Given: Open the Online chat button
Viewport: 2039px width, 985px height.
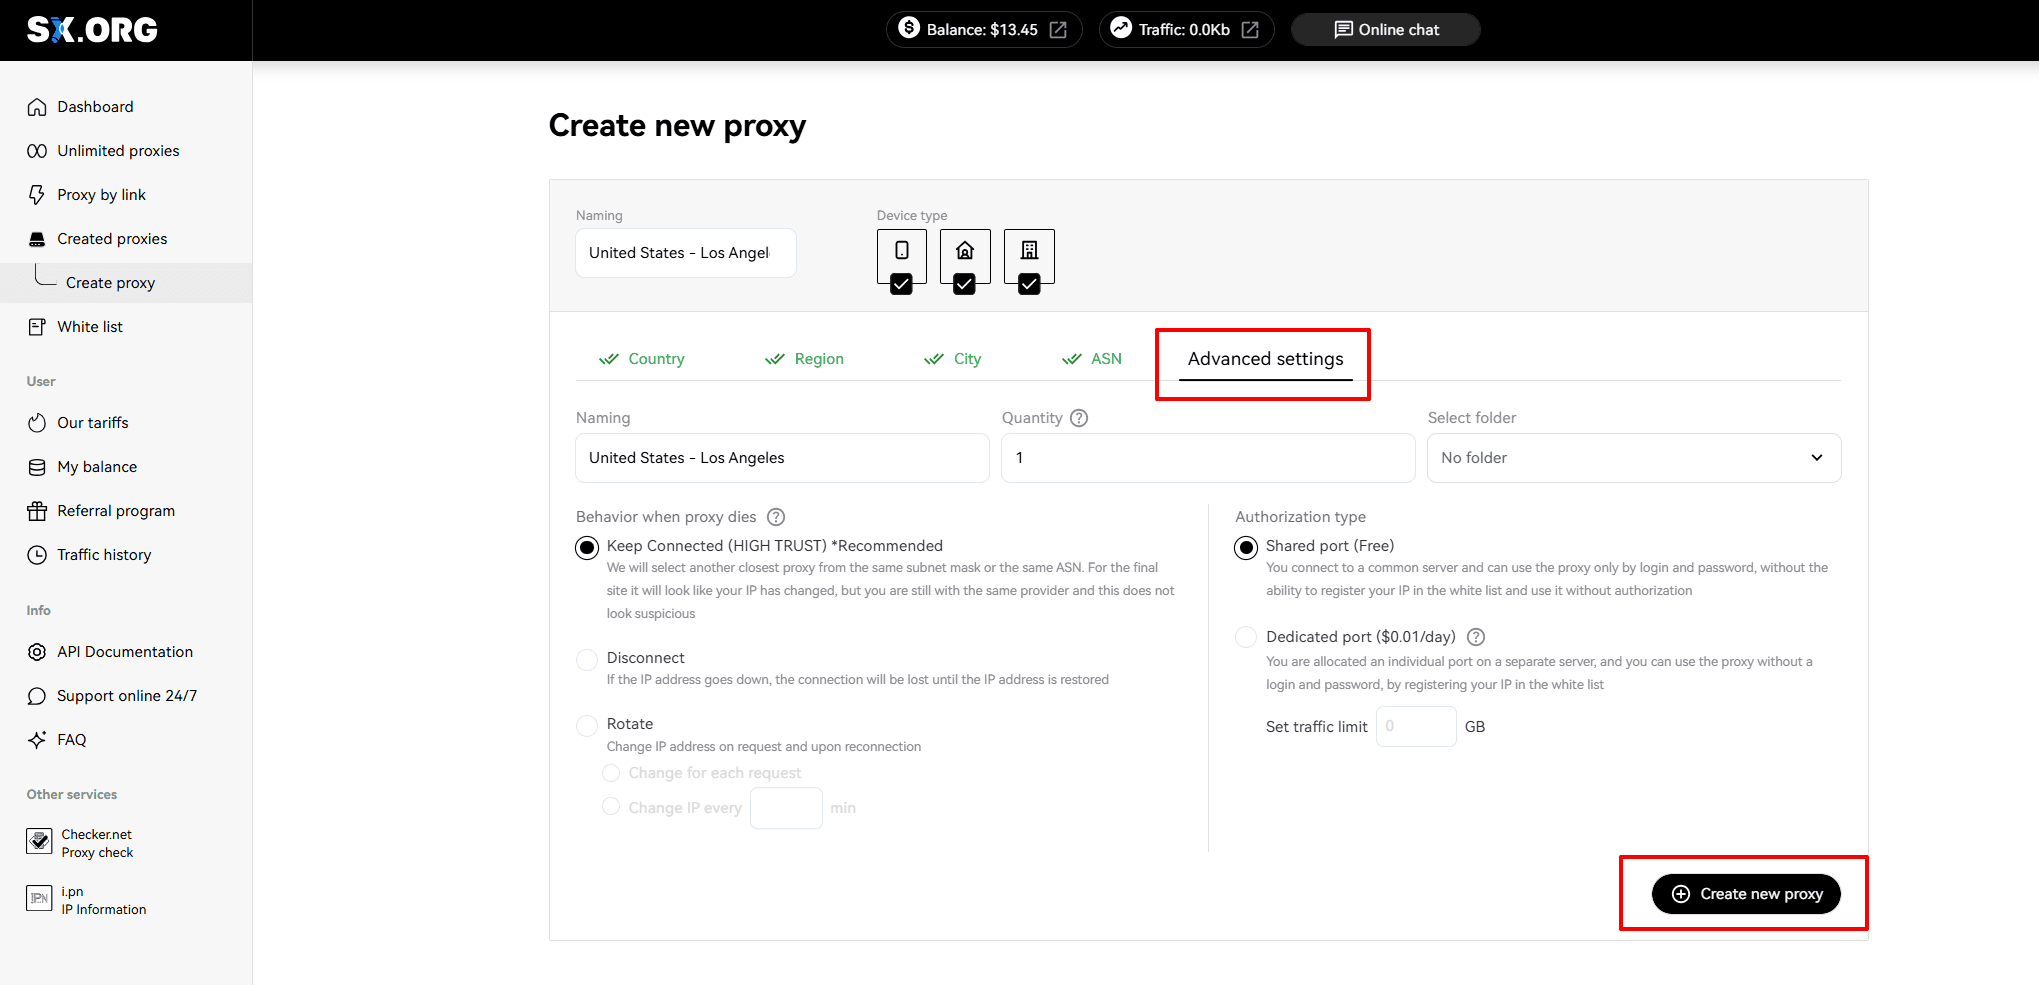Looking at the screenshot, I should click(1386, 30).
